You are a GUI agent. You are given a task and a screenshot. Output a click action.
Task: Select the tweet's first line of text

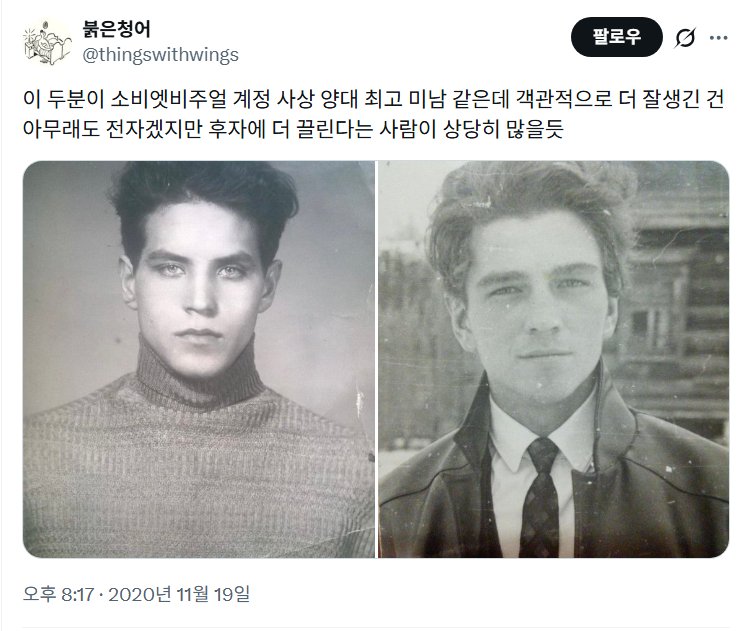click(374, 100)
